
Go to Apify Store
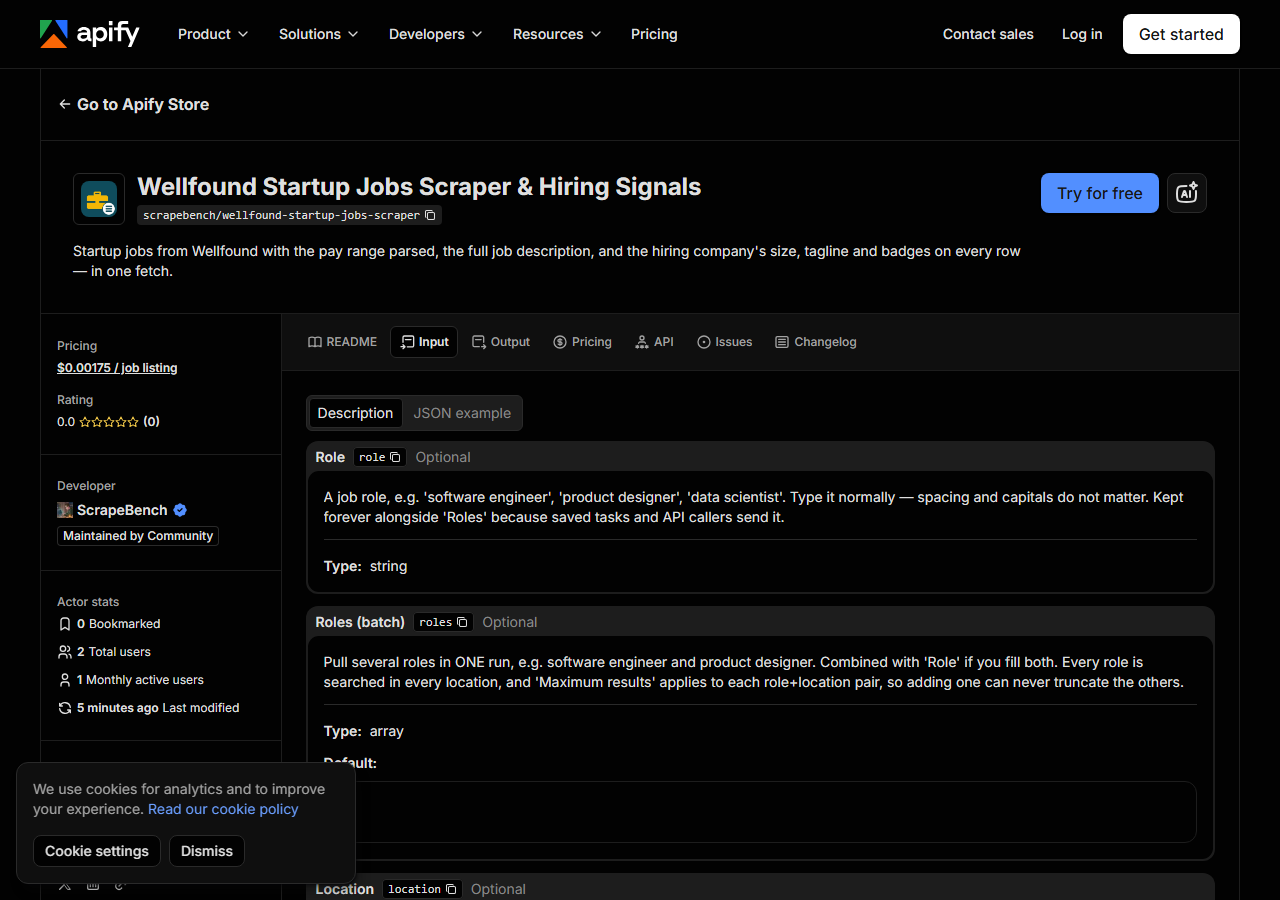click(134, 104)
